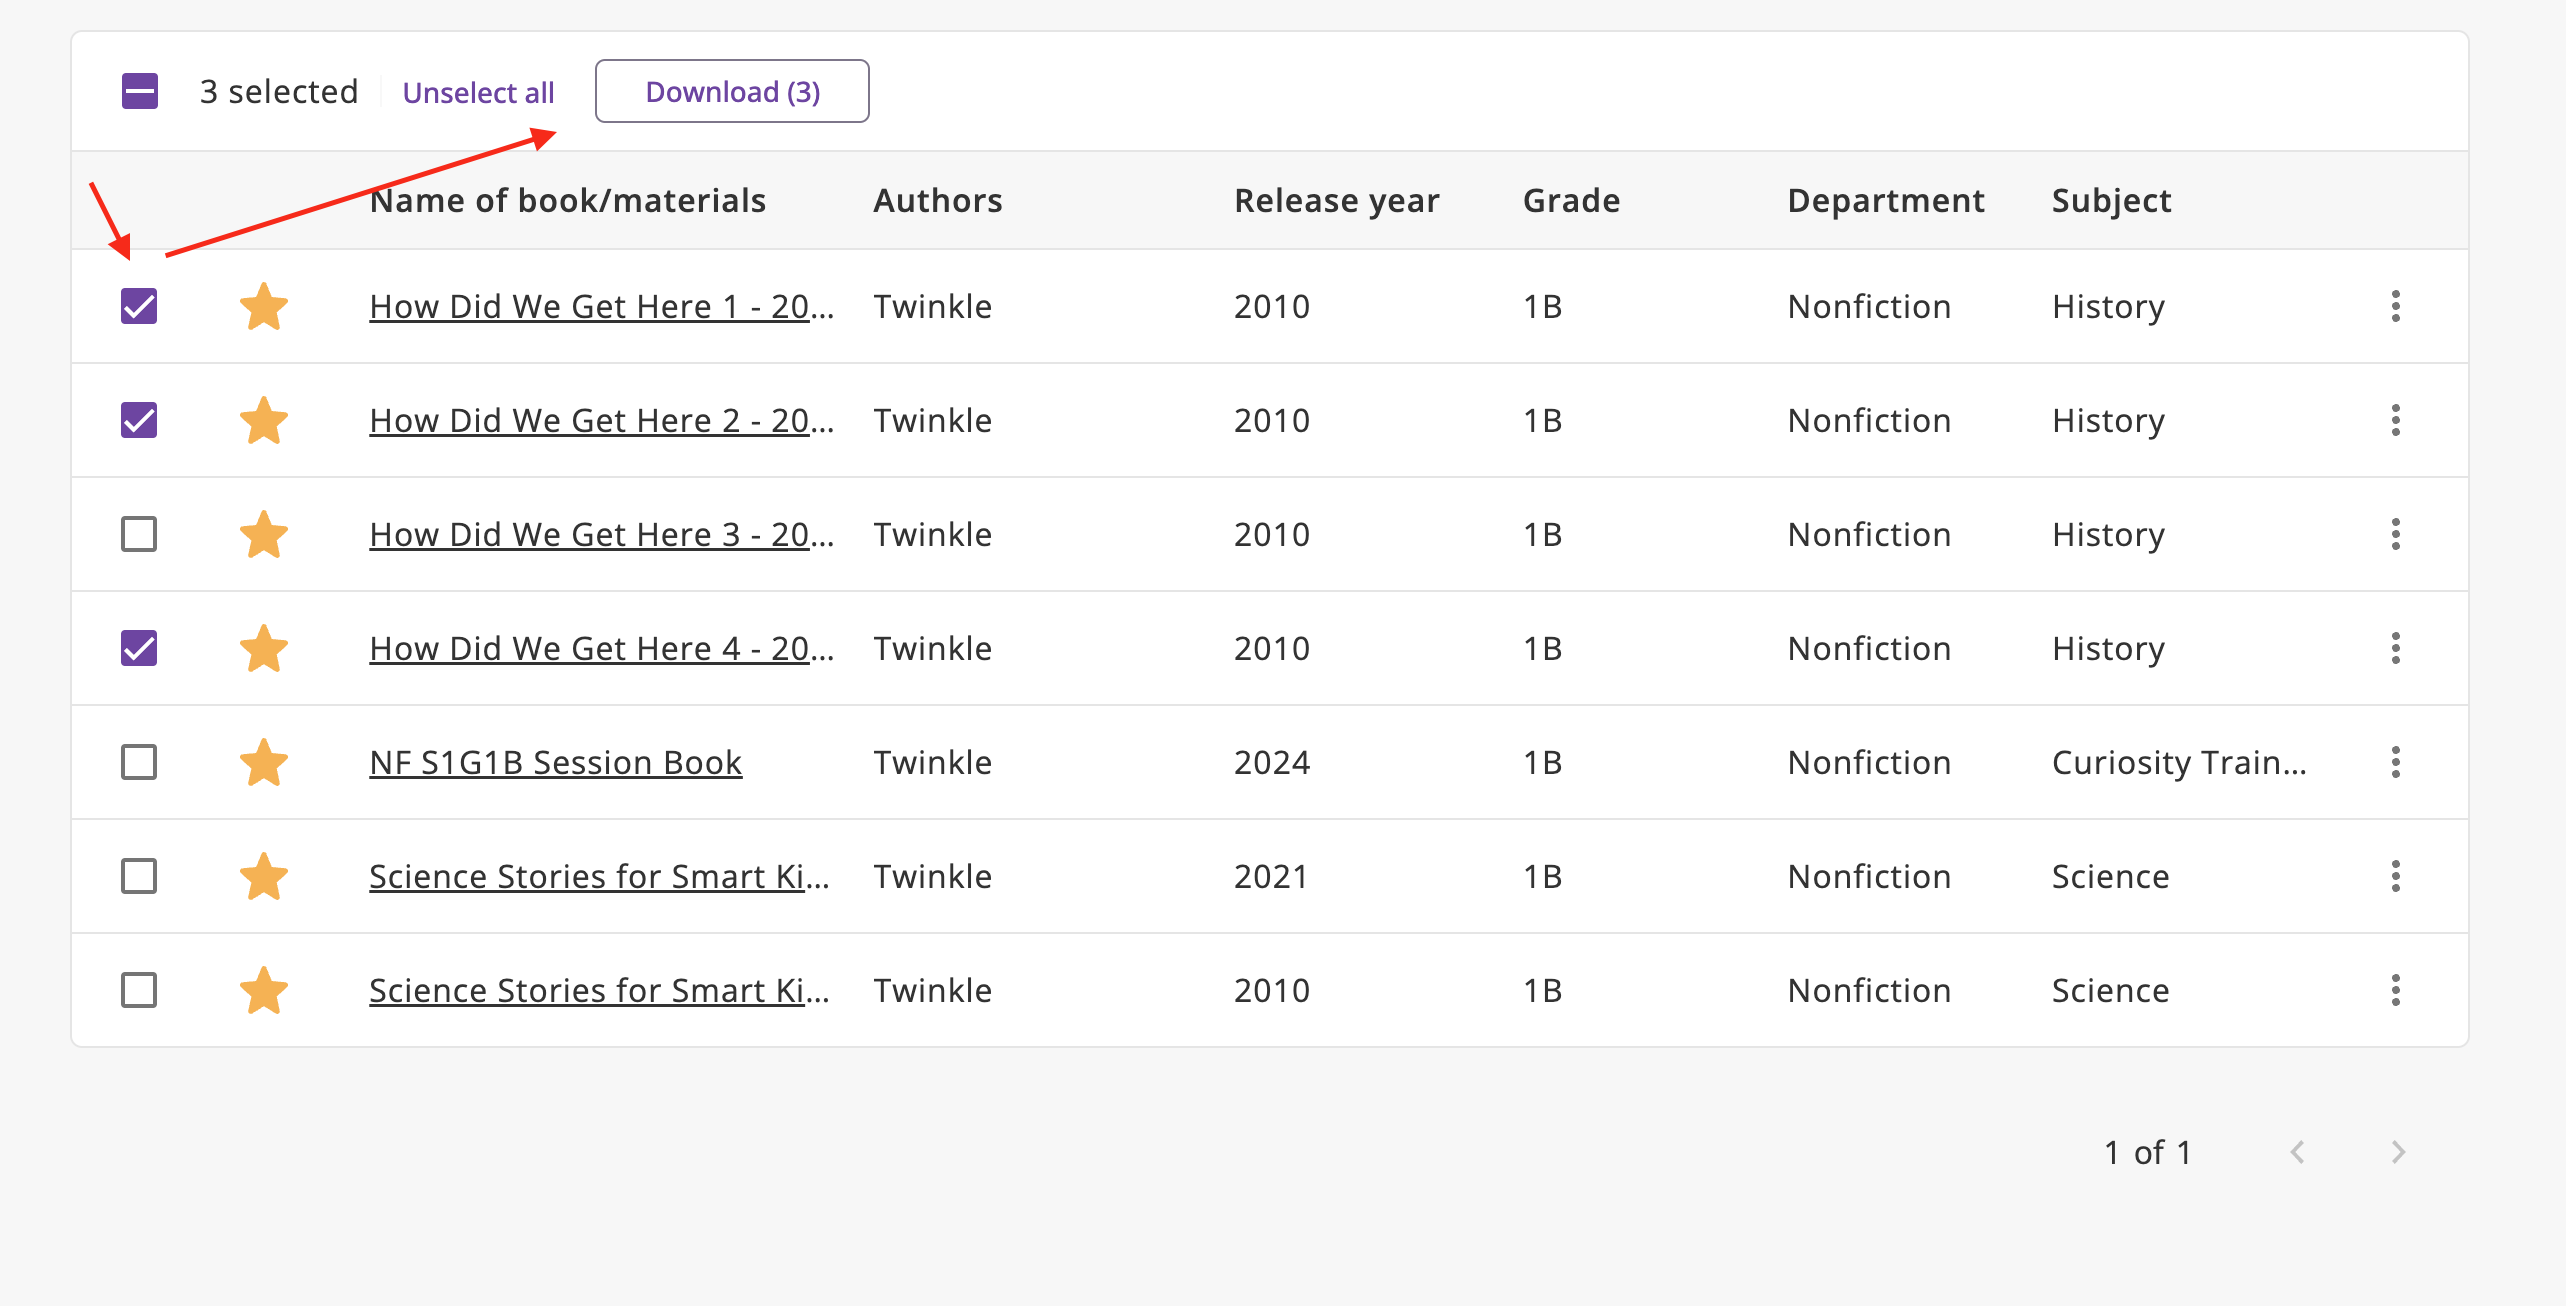Toggle the select-all indeterminate checkbox
The height and width of the screenshot is (1306, 2566).
click(x=140, y=92)
